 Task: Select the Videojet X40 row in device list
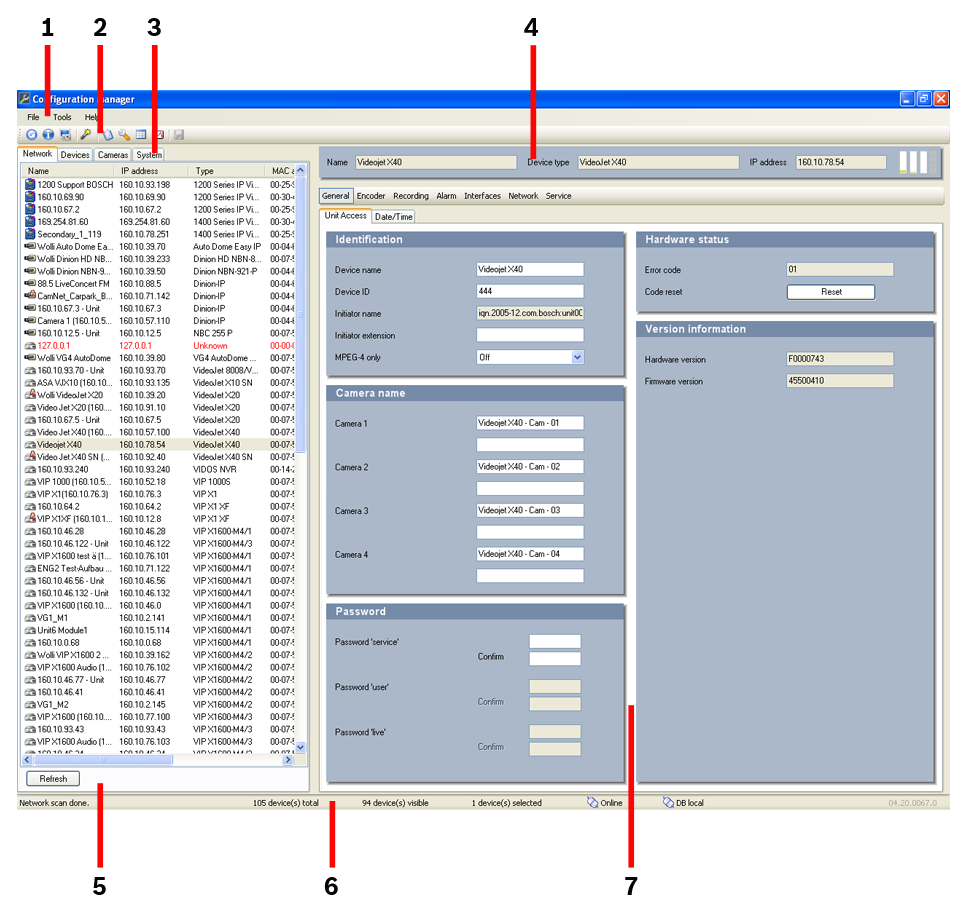pyautogui.click(x=158, y=444)
